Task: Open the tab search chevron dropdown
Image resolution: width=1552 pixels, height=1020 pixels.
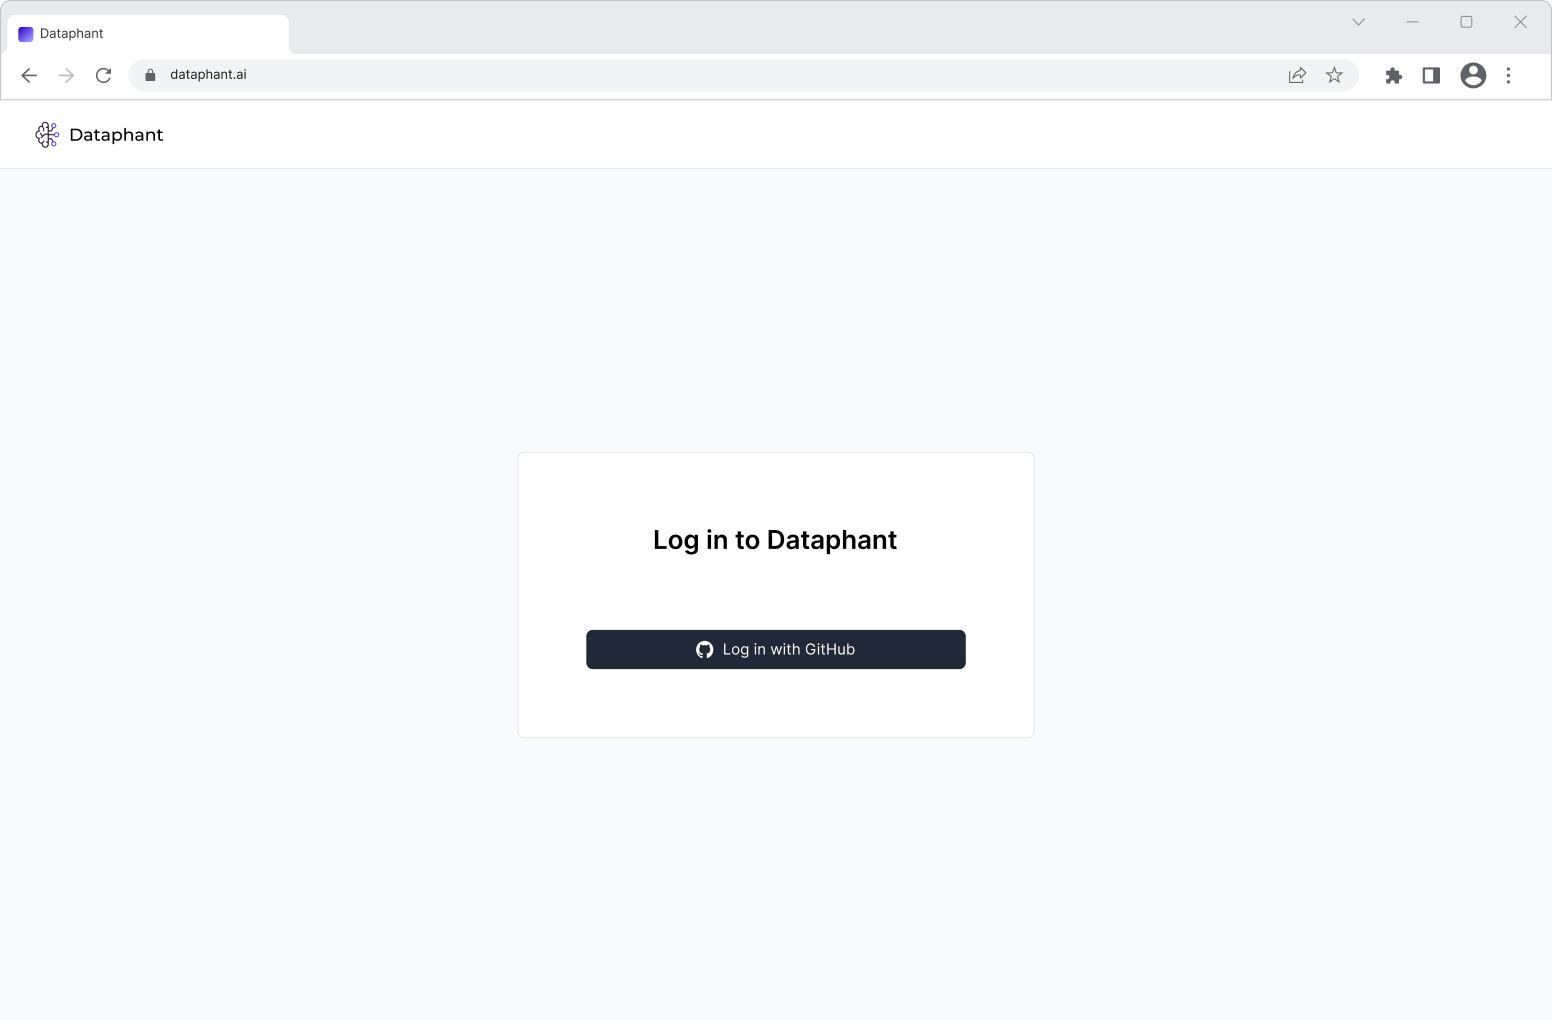Action: point(1357,21)
